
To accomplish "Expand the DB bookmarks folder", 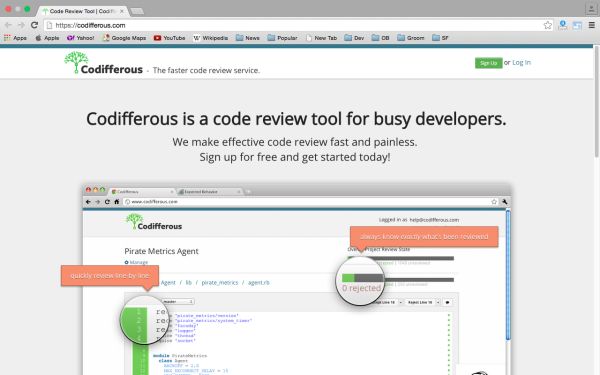I will [380, 38].
